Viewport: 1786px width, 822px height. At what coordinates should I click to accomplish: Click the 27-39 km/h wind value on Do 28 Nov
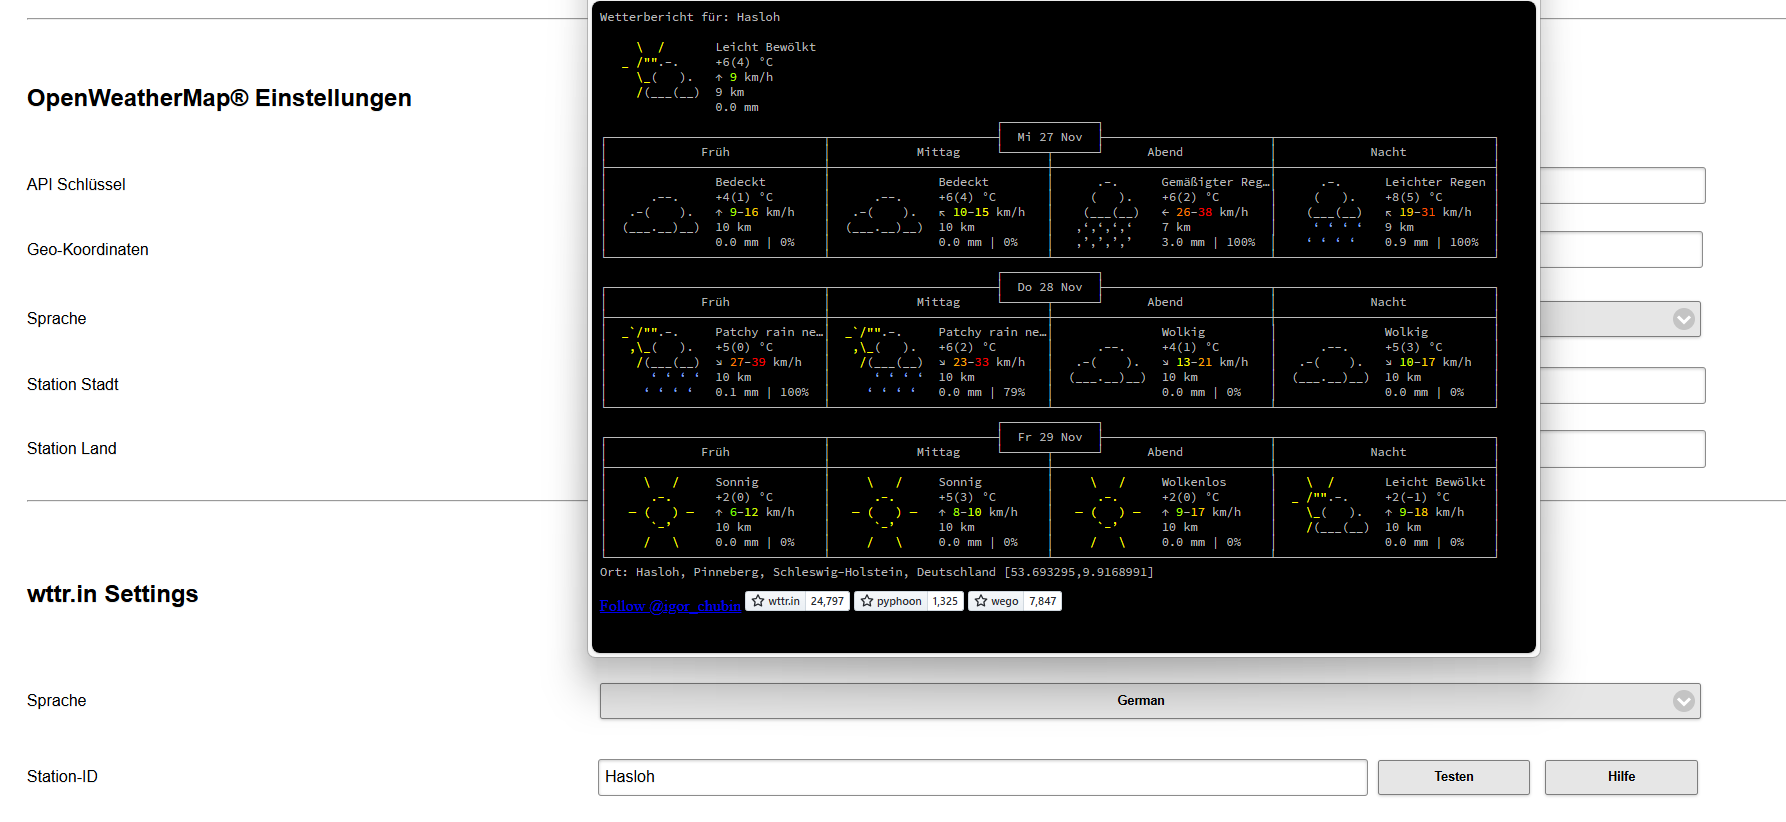[765, 362]
